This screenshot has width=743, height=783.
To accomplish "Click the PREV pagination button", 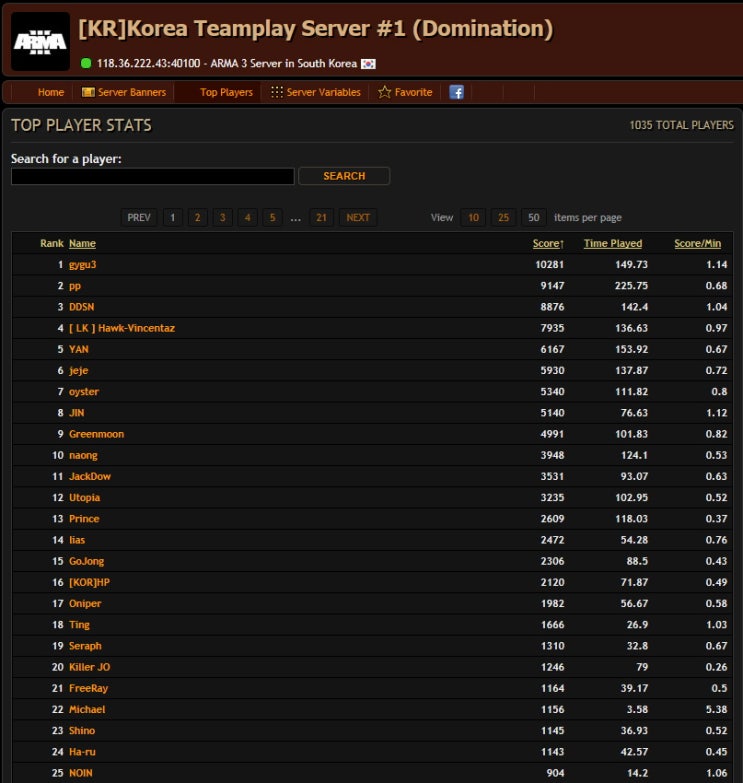I will (x=139, y=218).
